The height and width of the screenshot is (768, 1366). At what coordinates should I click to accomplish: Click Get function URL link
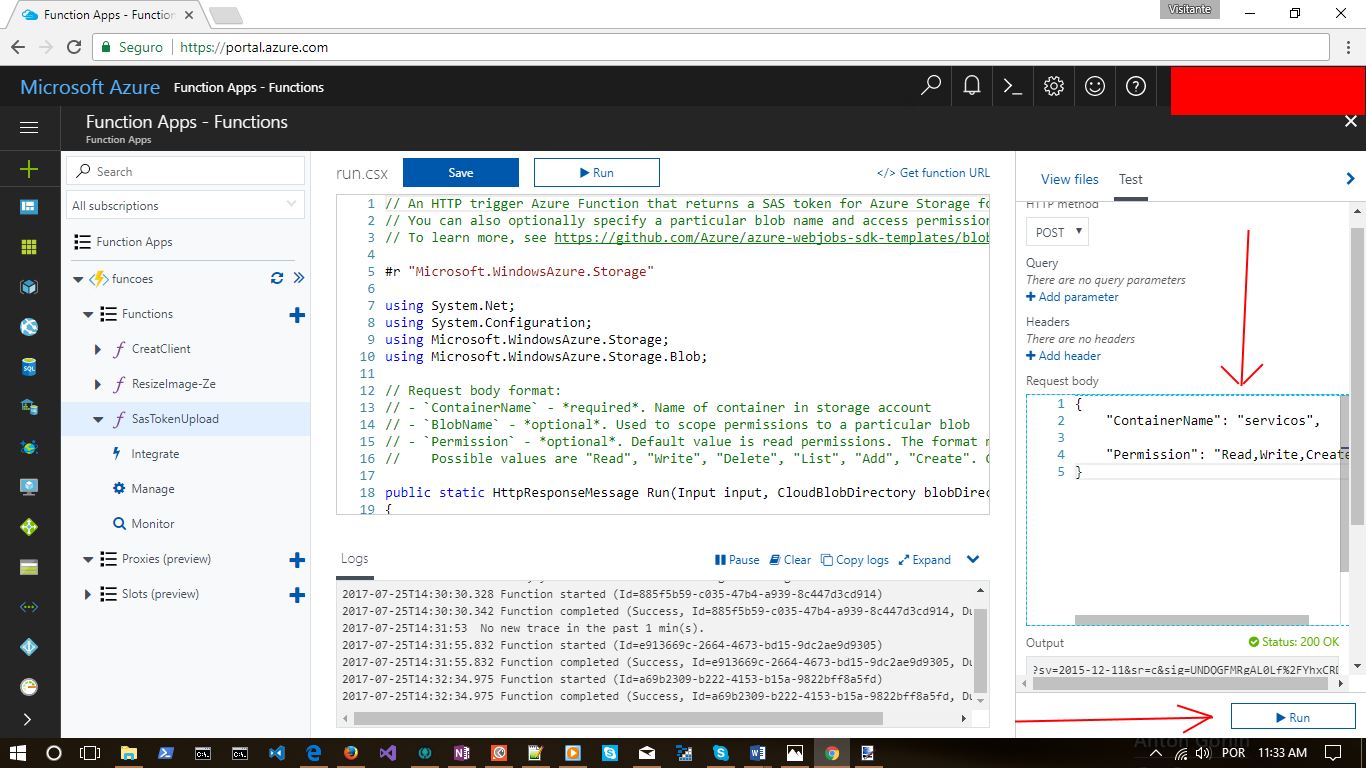[933, 173]
